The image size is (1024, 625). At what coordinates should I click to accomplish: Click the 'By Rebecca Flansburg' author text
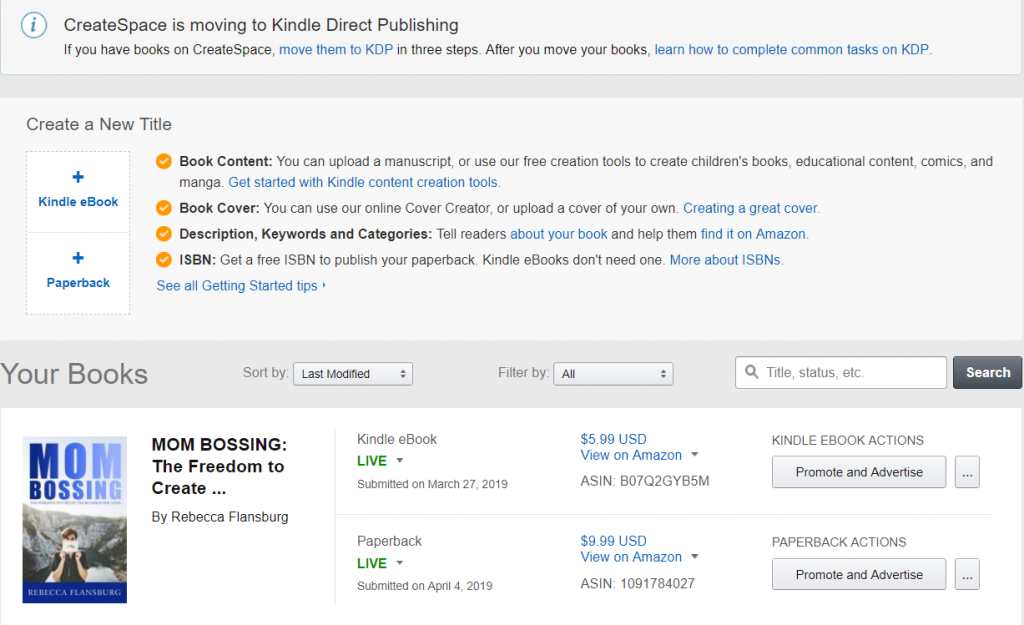(219, 517)
